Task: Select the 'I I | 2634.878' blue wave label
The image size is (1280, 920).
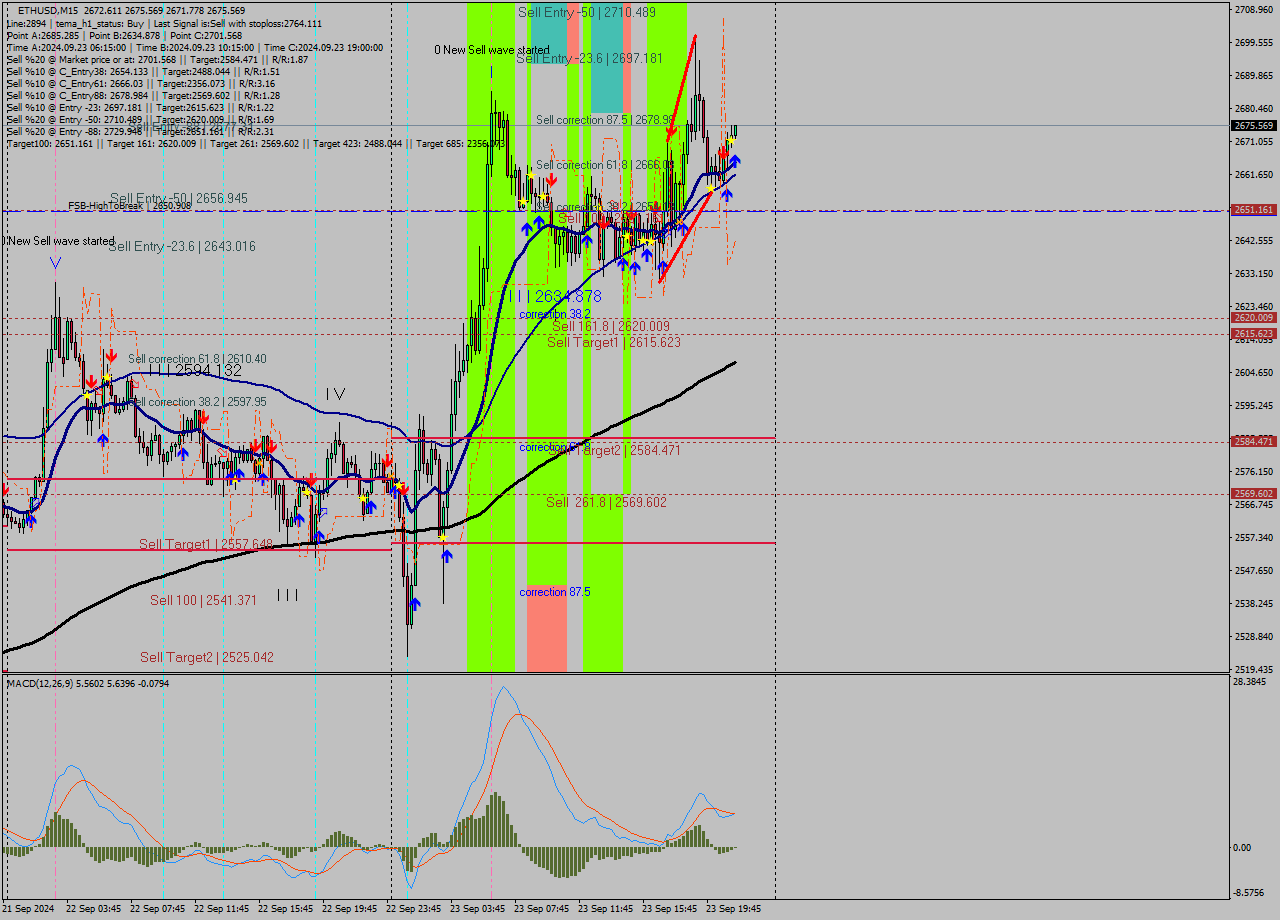Action: pos(554,296)
